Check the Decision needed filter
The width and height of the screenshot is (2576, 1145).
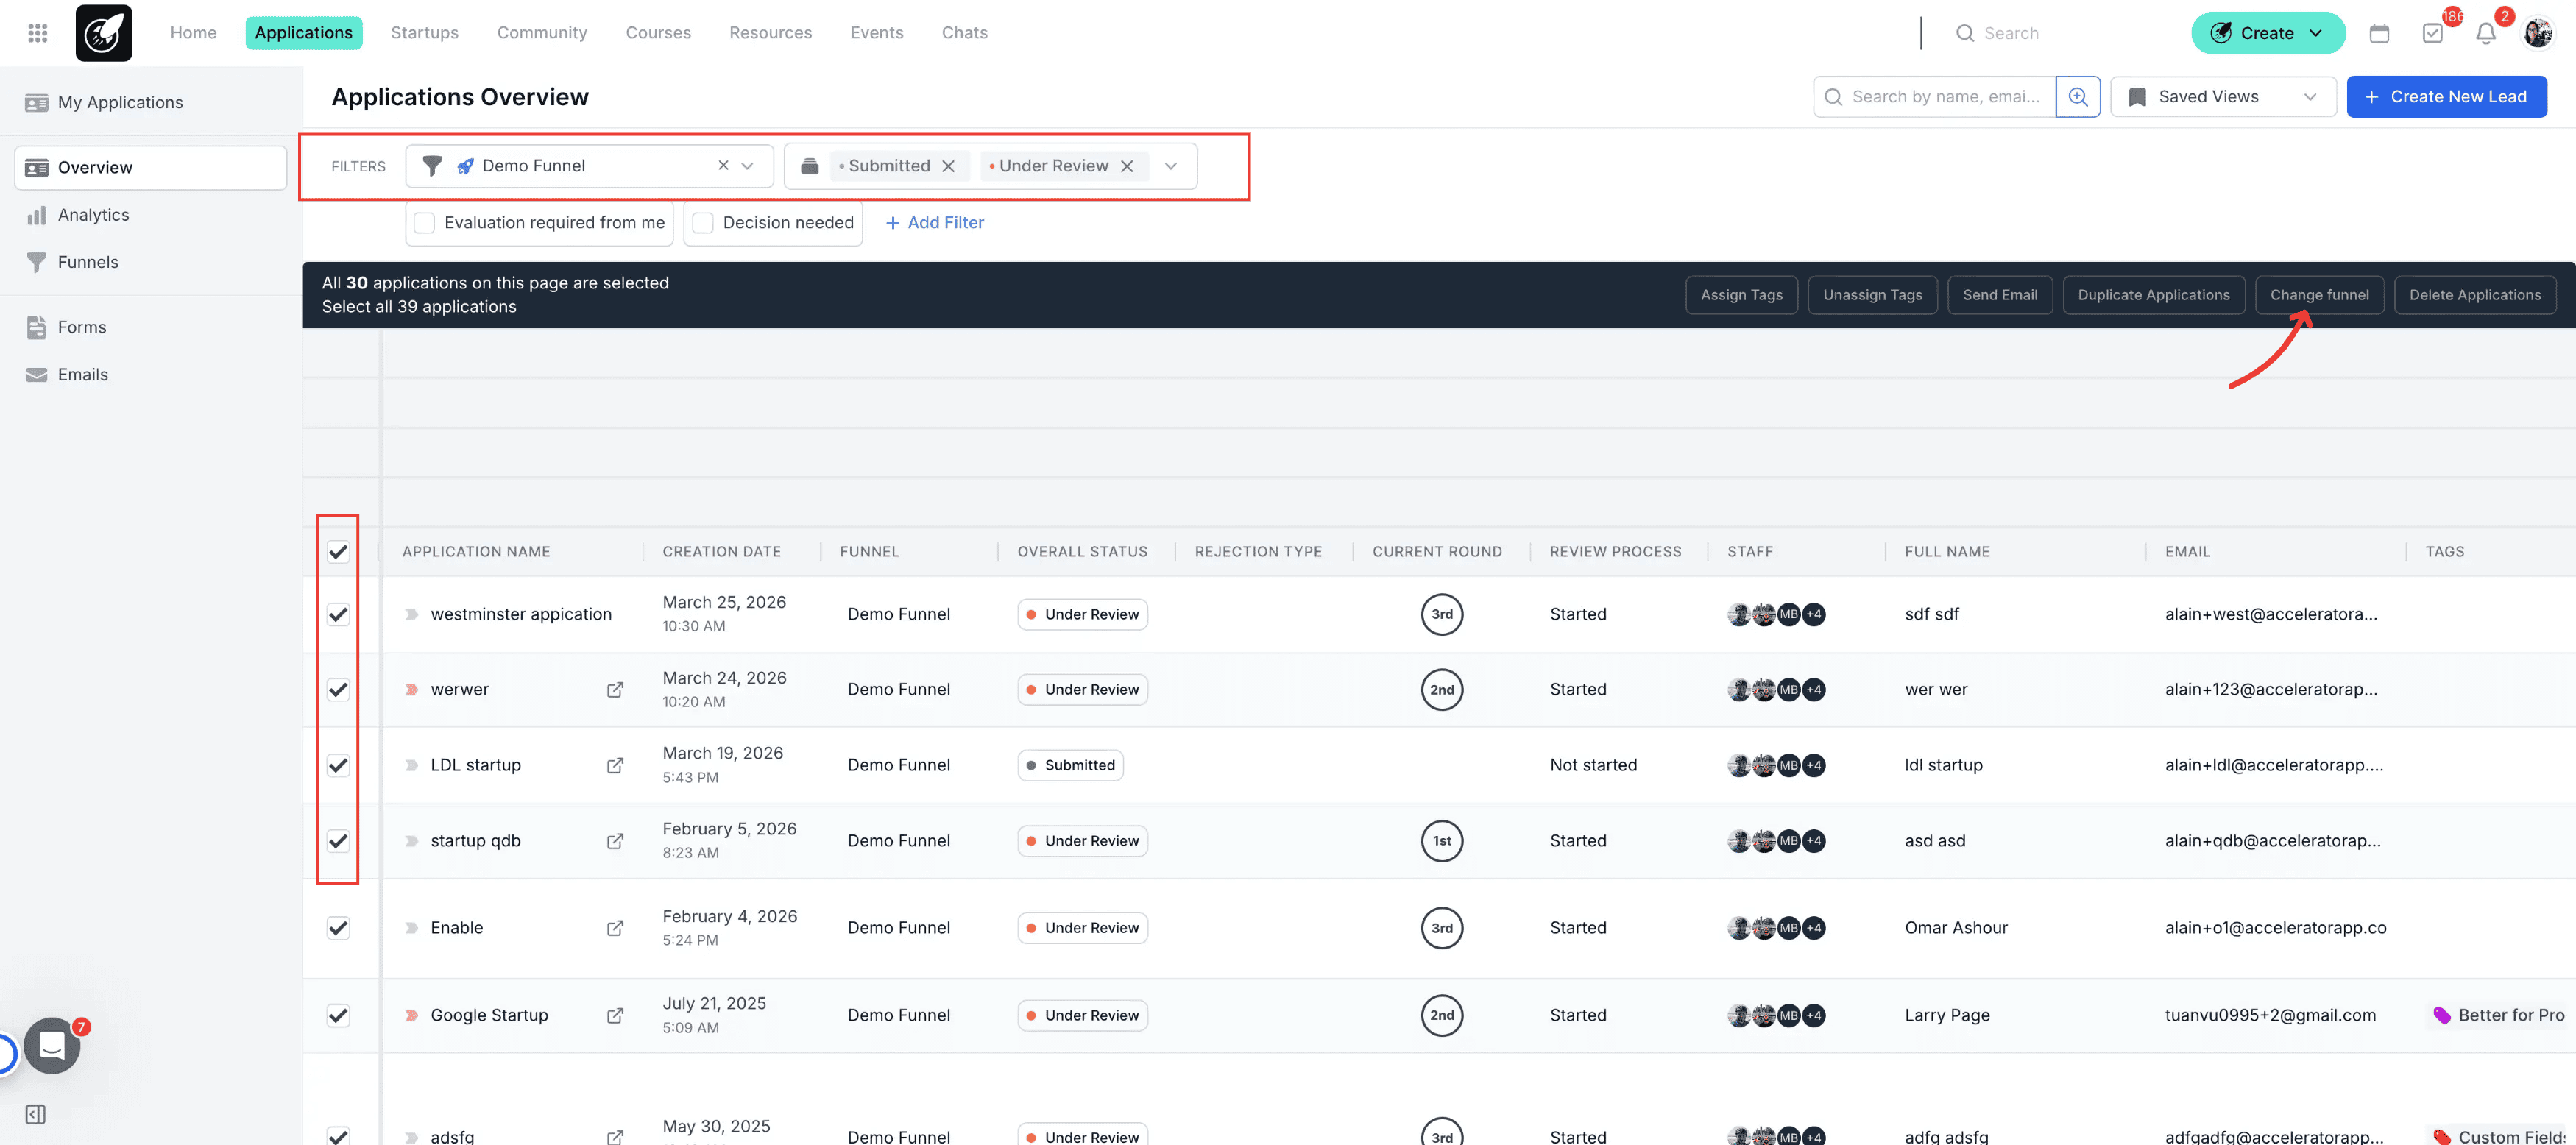click(703, 222)
